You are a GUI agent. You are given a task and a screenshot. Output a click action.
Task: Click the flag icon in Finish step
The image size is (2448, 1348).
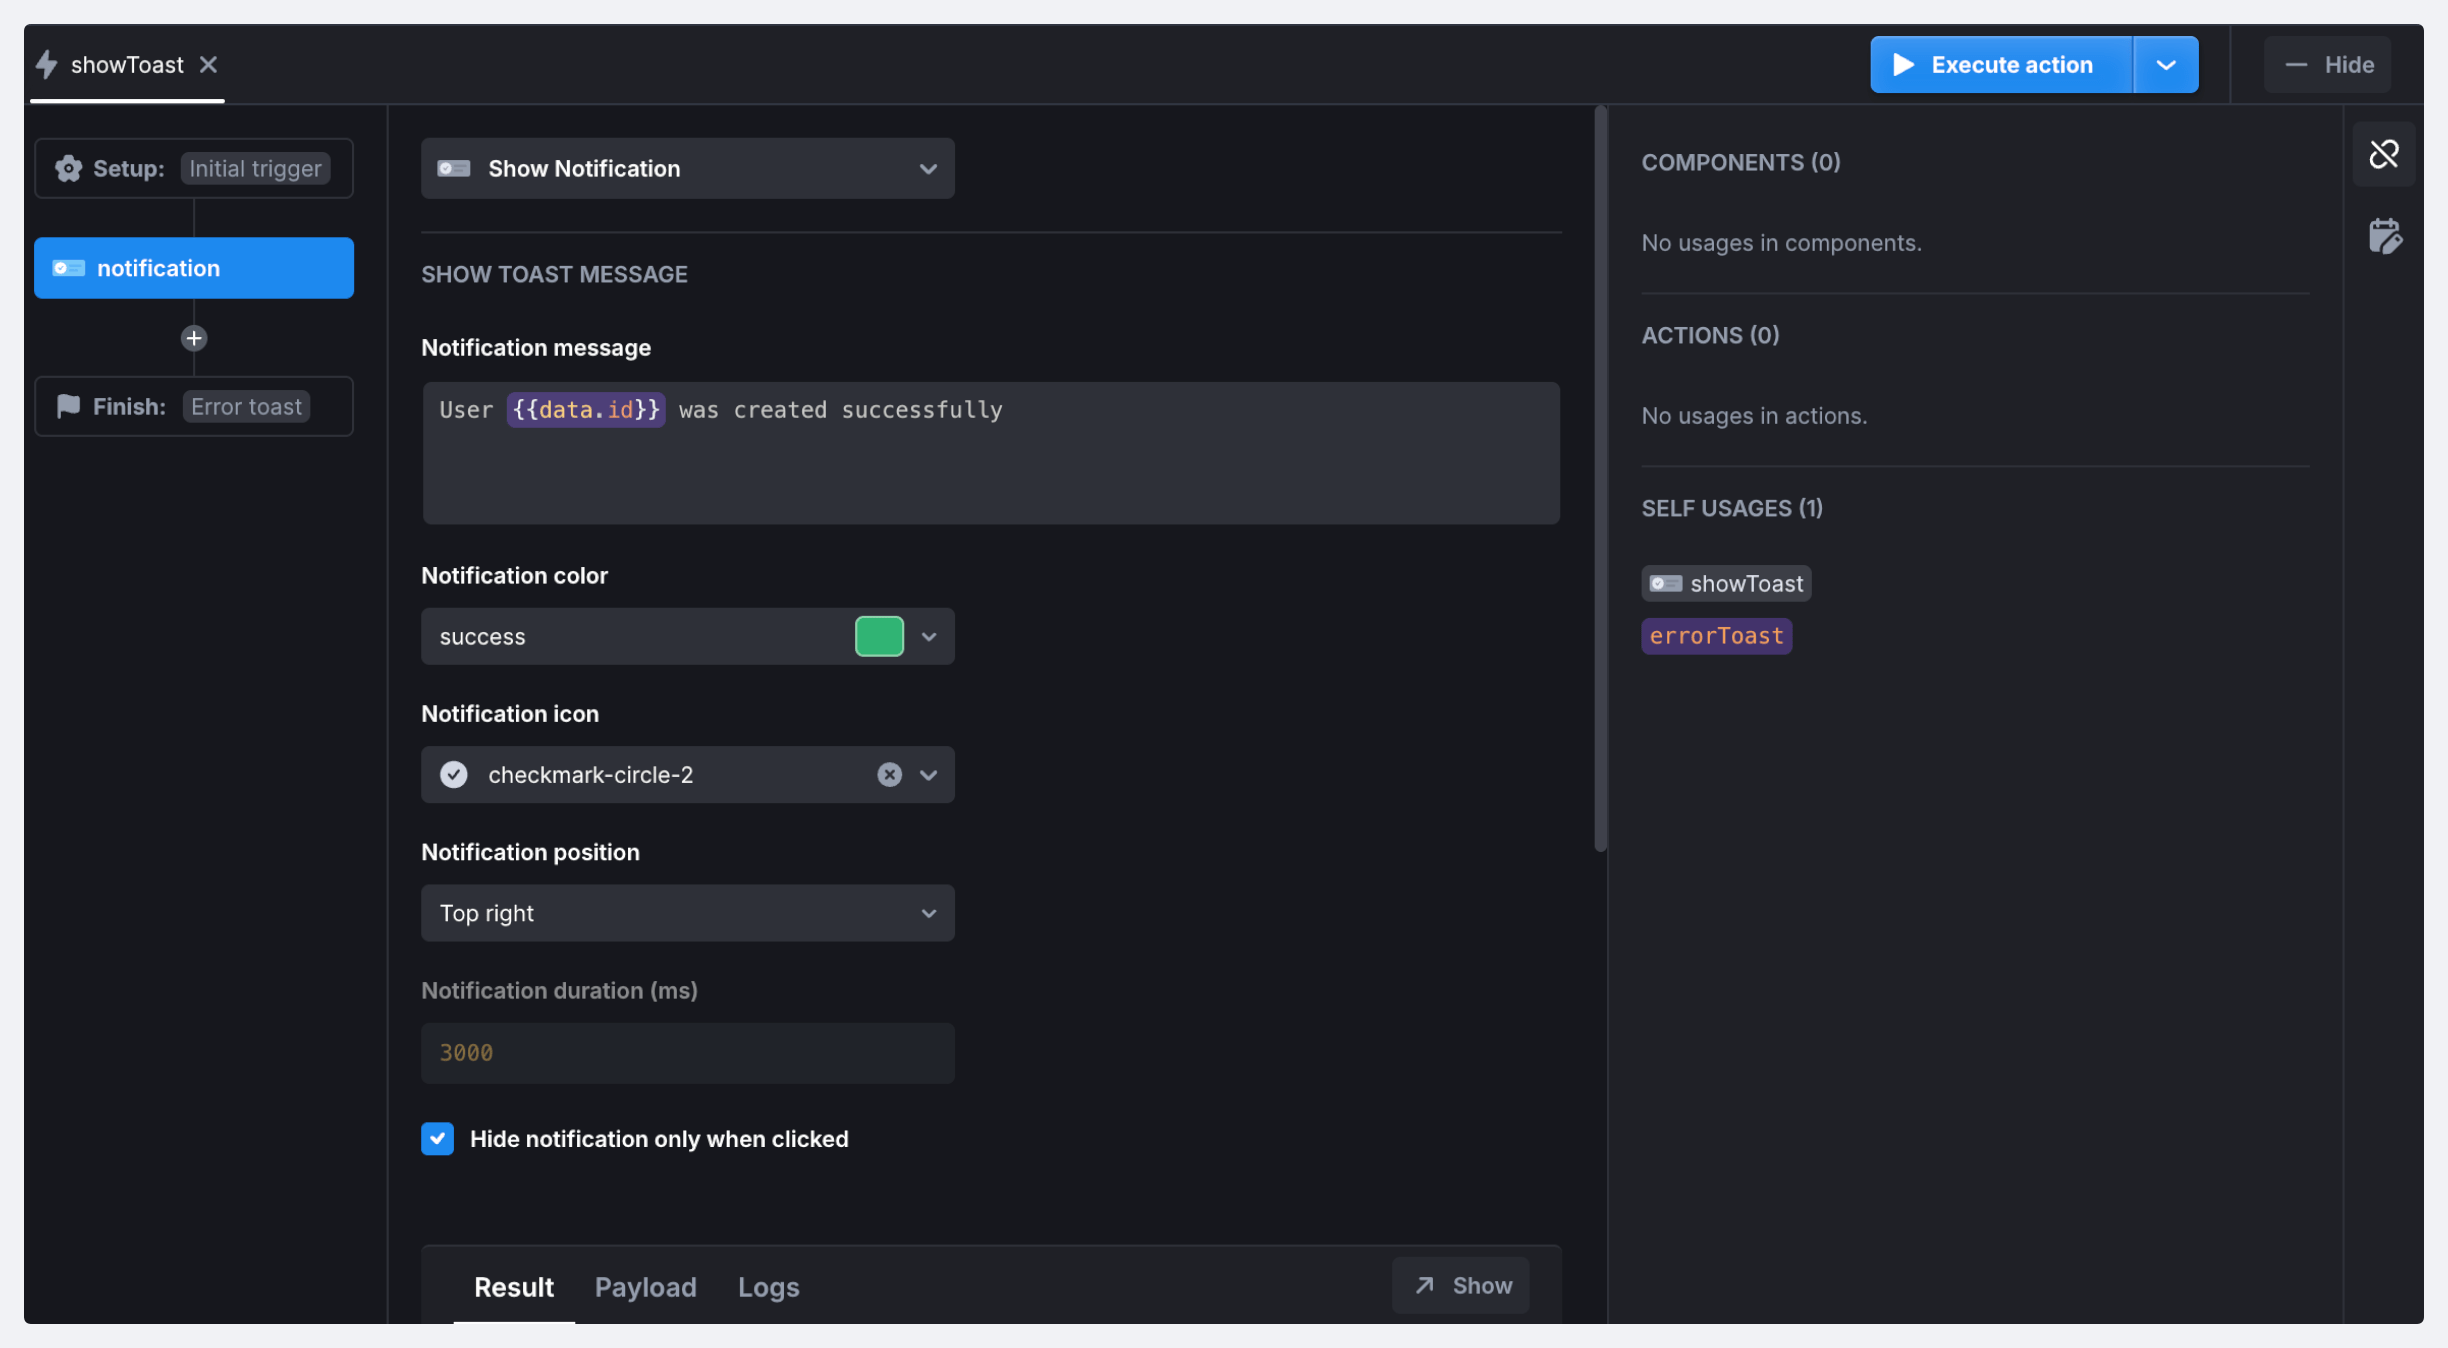pos(68,406)
